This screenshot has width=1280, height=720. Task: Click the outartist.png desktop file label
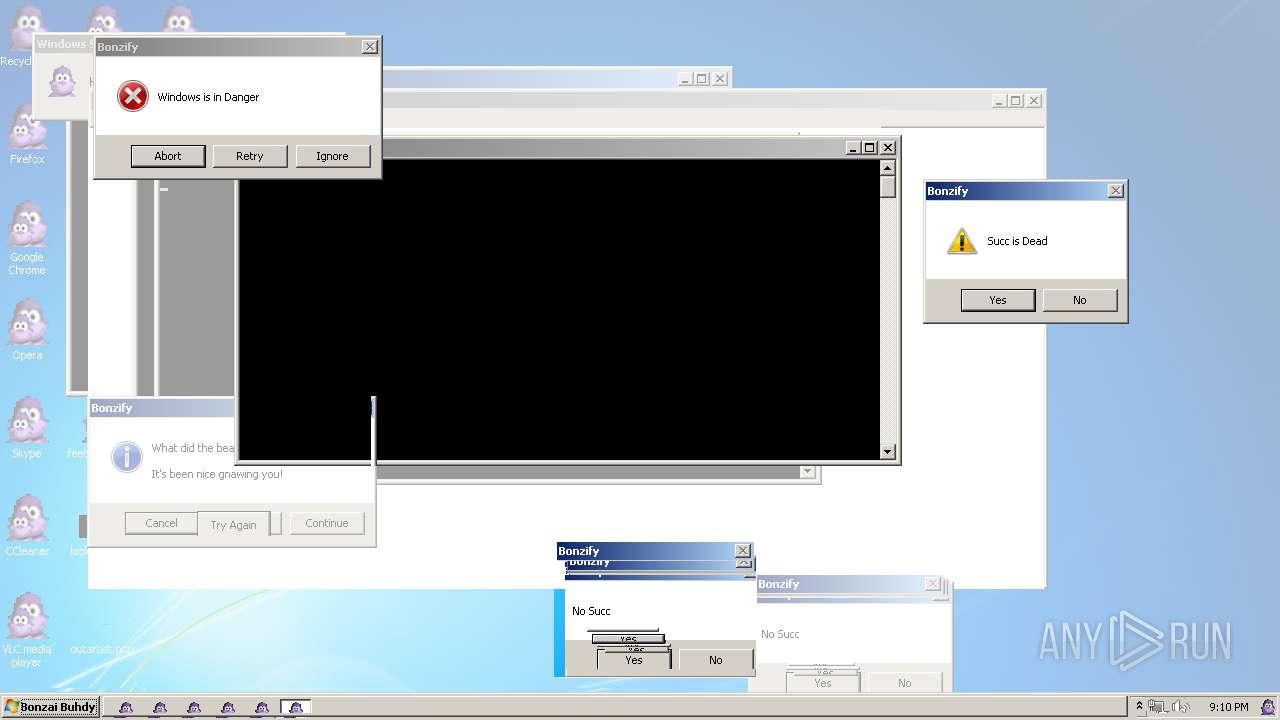(101, 649)
